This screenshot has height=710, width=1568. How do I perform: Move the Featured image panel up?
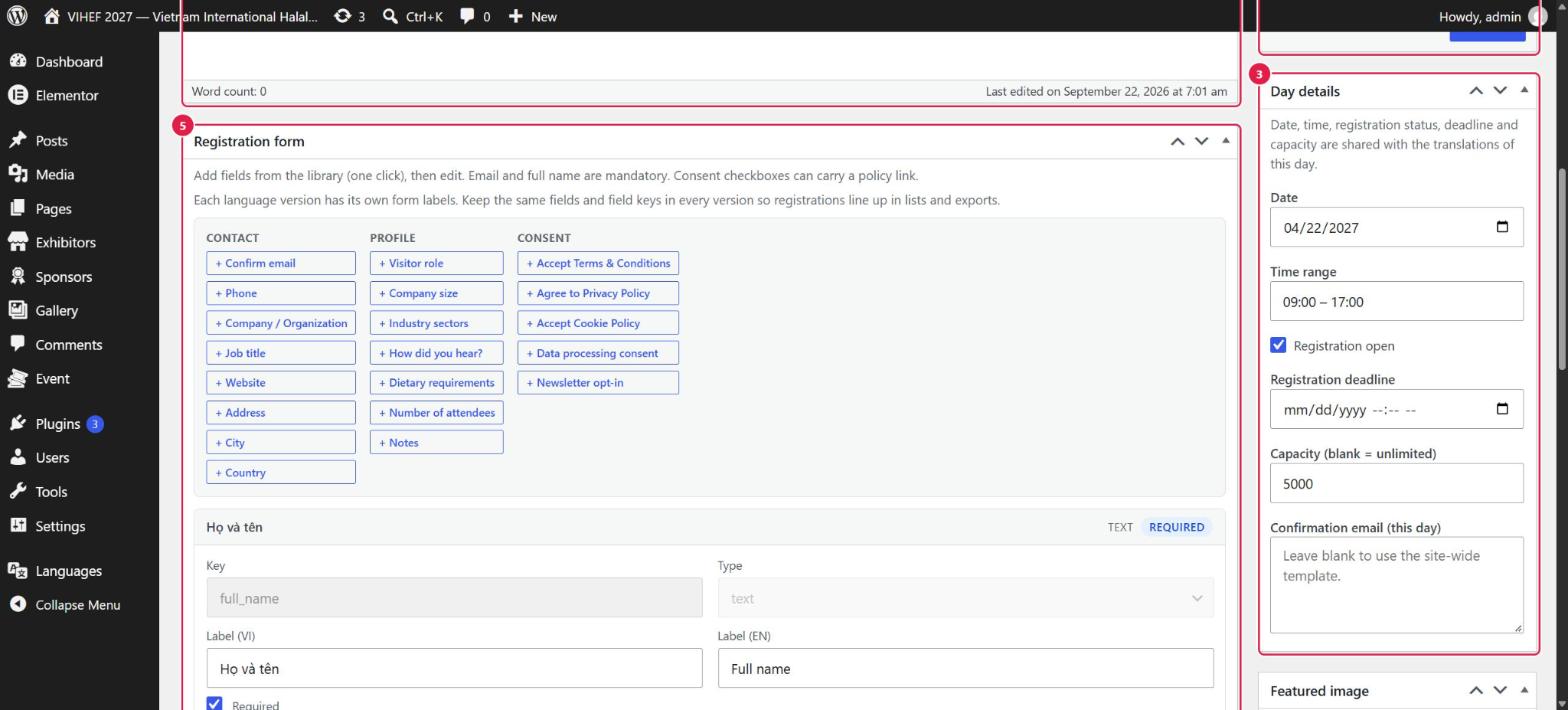pos(1475,690)
